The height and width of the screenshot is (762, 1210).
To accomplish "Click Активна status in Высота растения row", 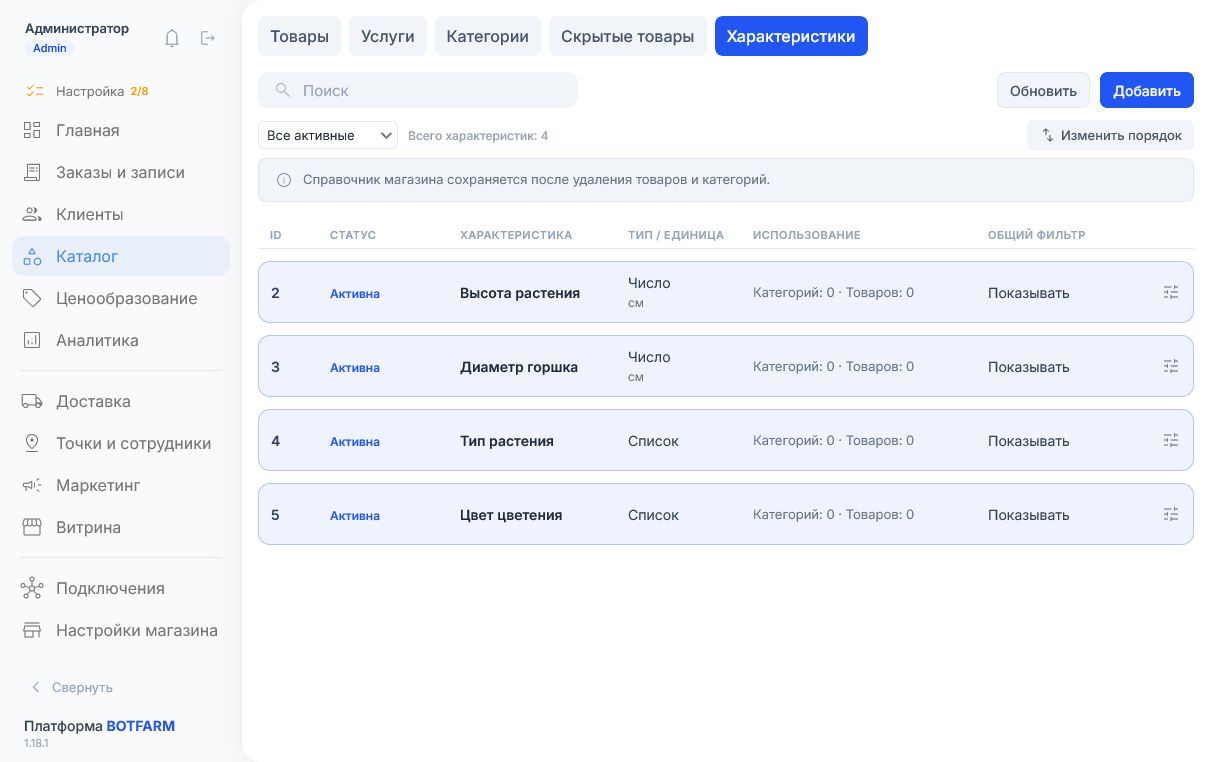I will click(x=355, y=293).
